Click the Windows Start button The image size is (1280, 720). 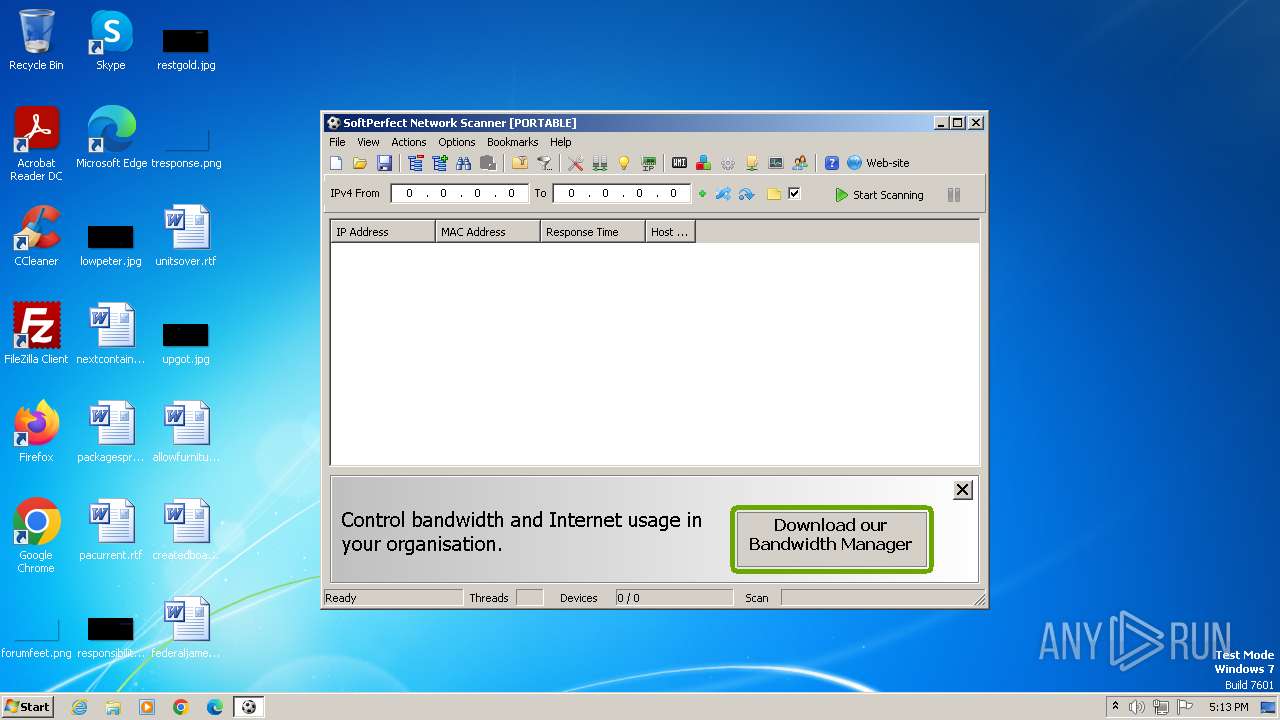pos(28,707)
